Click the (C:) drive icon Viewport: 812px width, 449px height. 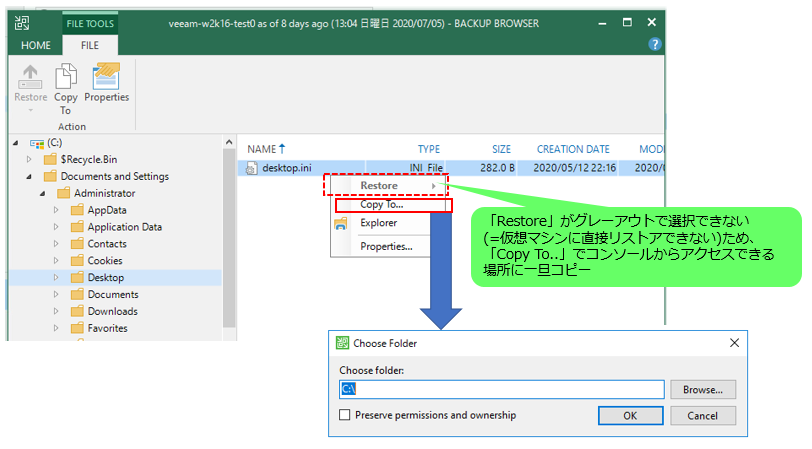tap(37, 143)
